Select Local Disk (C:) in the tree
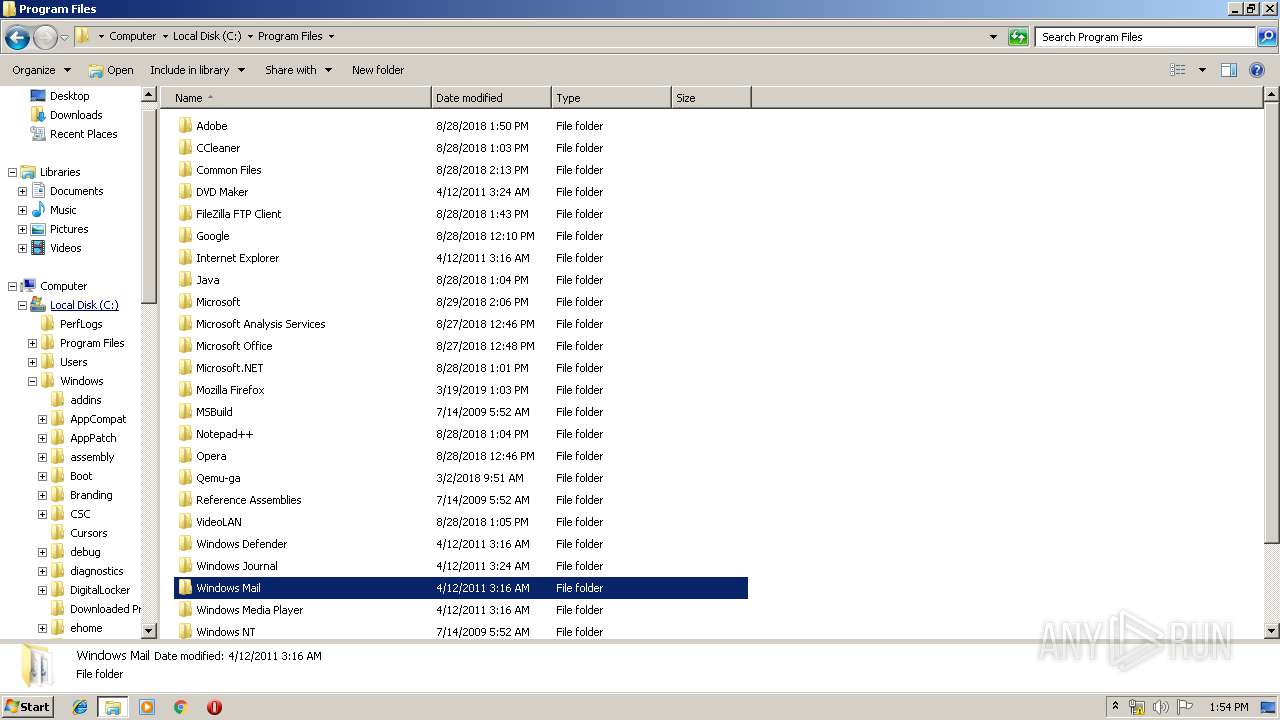 click(x=84, y=305)
